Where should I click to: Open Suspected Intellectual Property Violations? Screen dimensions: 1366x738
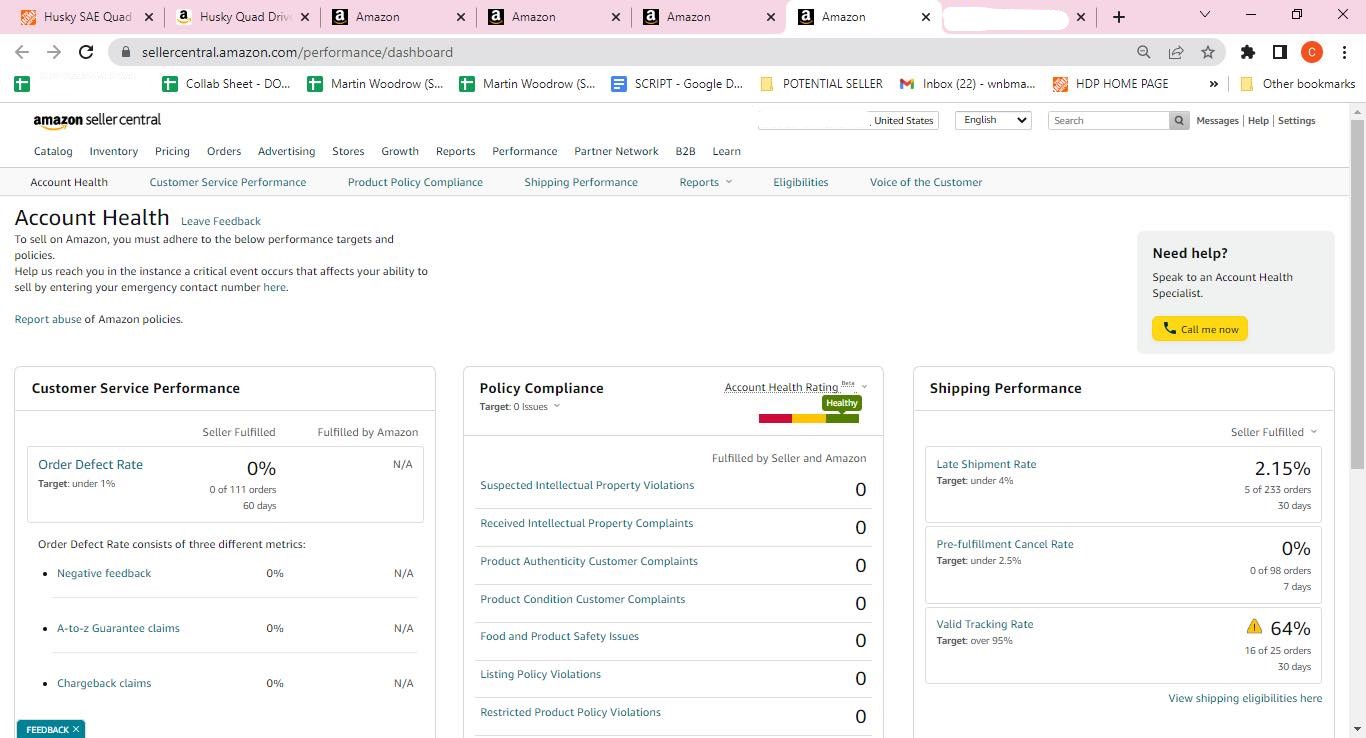587,485
